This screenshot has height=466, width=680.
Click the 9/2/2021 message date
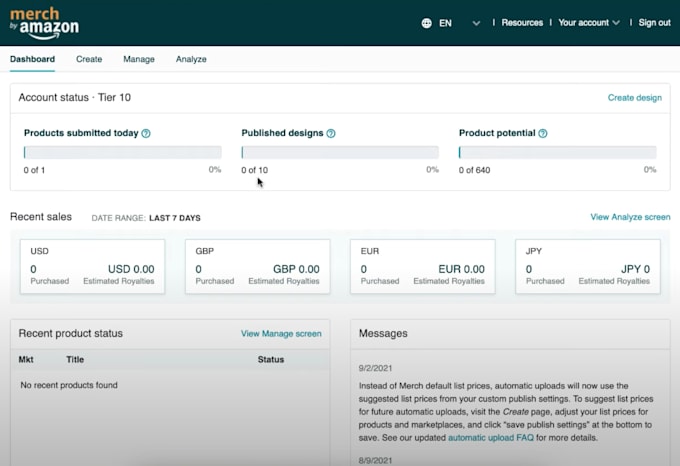pos(375,368)
